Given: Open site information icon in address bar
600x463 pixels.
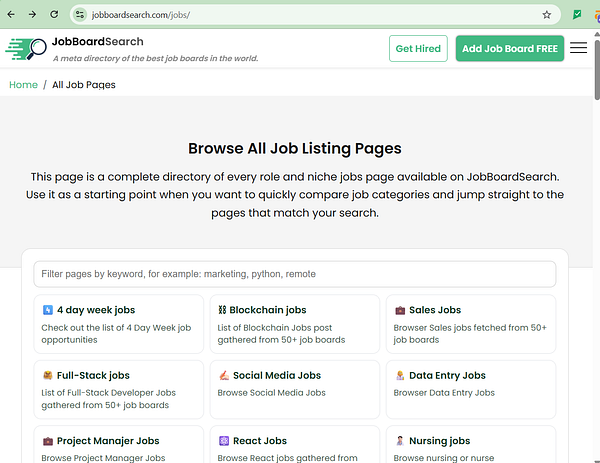Looking at the screenshot, I should coord(80,15).
